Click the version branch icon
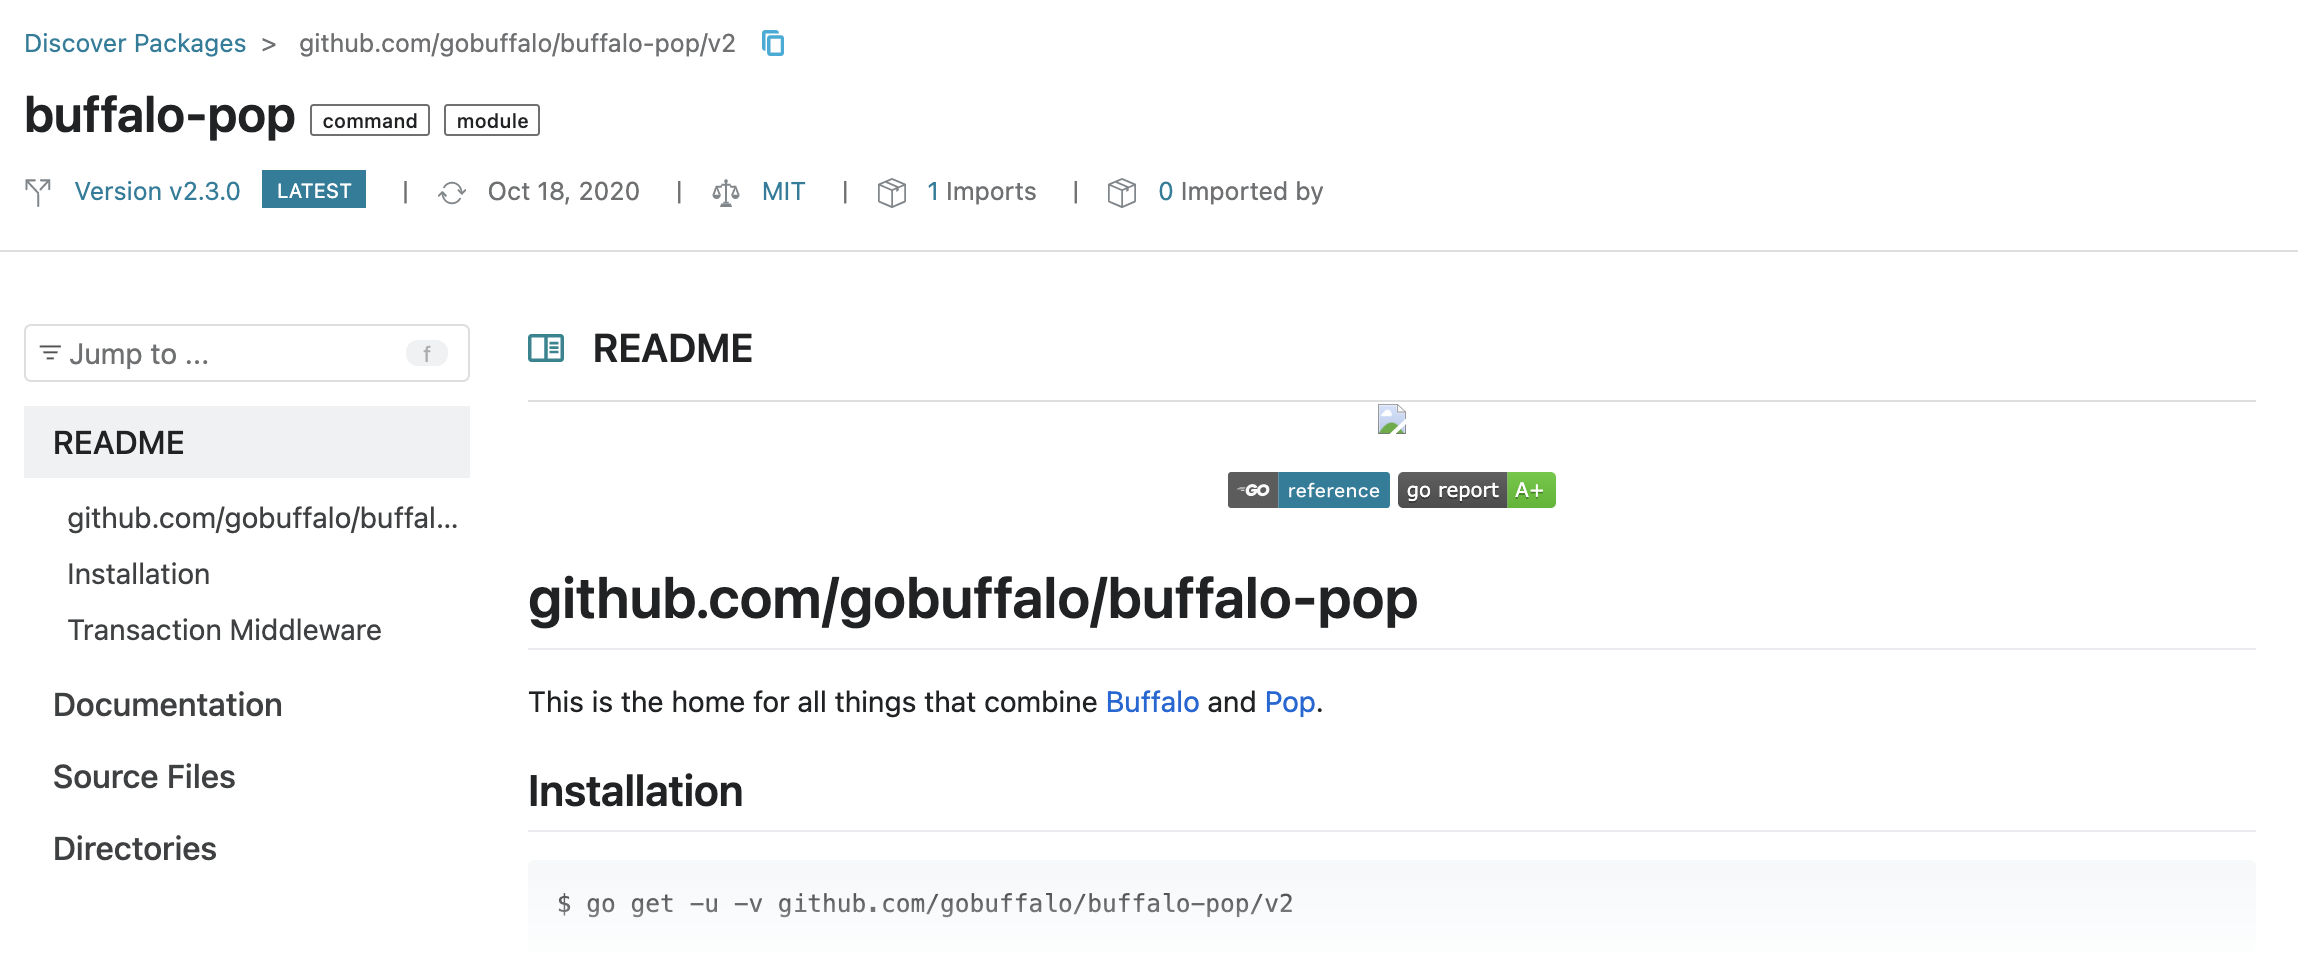 pyautogui.click(x=38, y=191)
